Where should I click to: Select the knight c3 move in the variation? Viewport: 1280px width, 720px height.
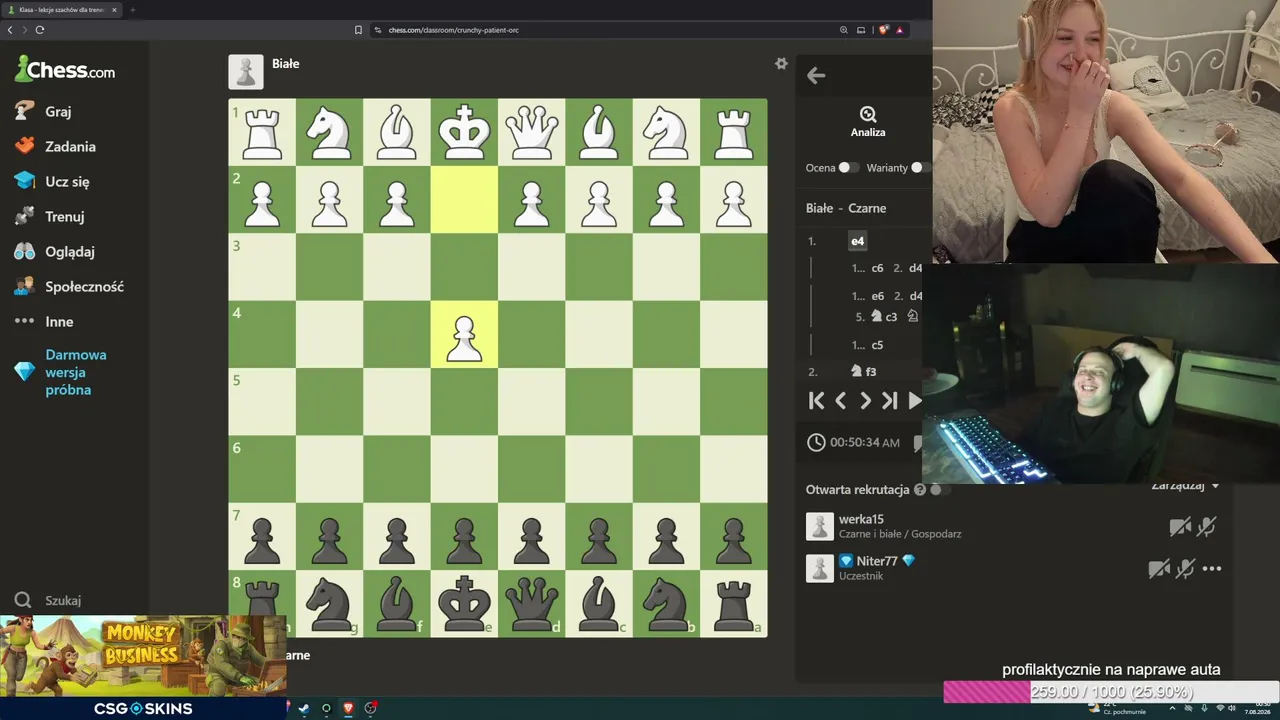coord(883,316)
